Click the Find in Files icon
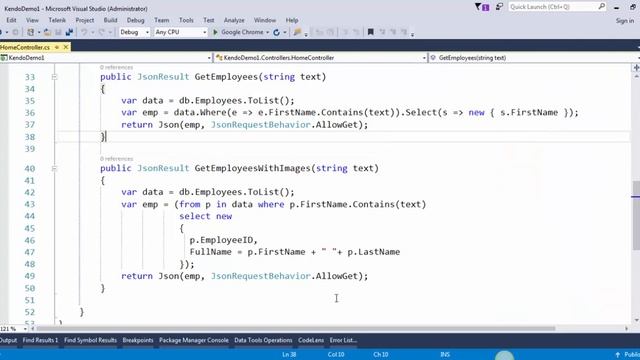The width and height of the screenshot is (640, 360). pos(297,32)
